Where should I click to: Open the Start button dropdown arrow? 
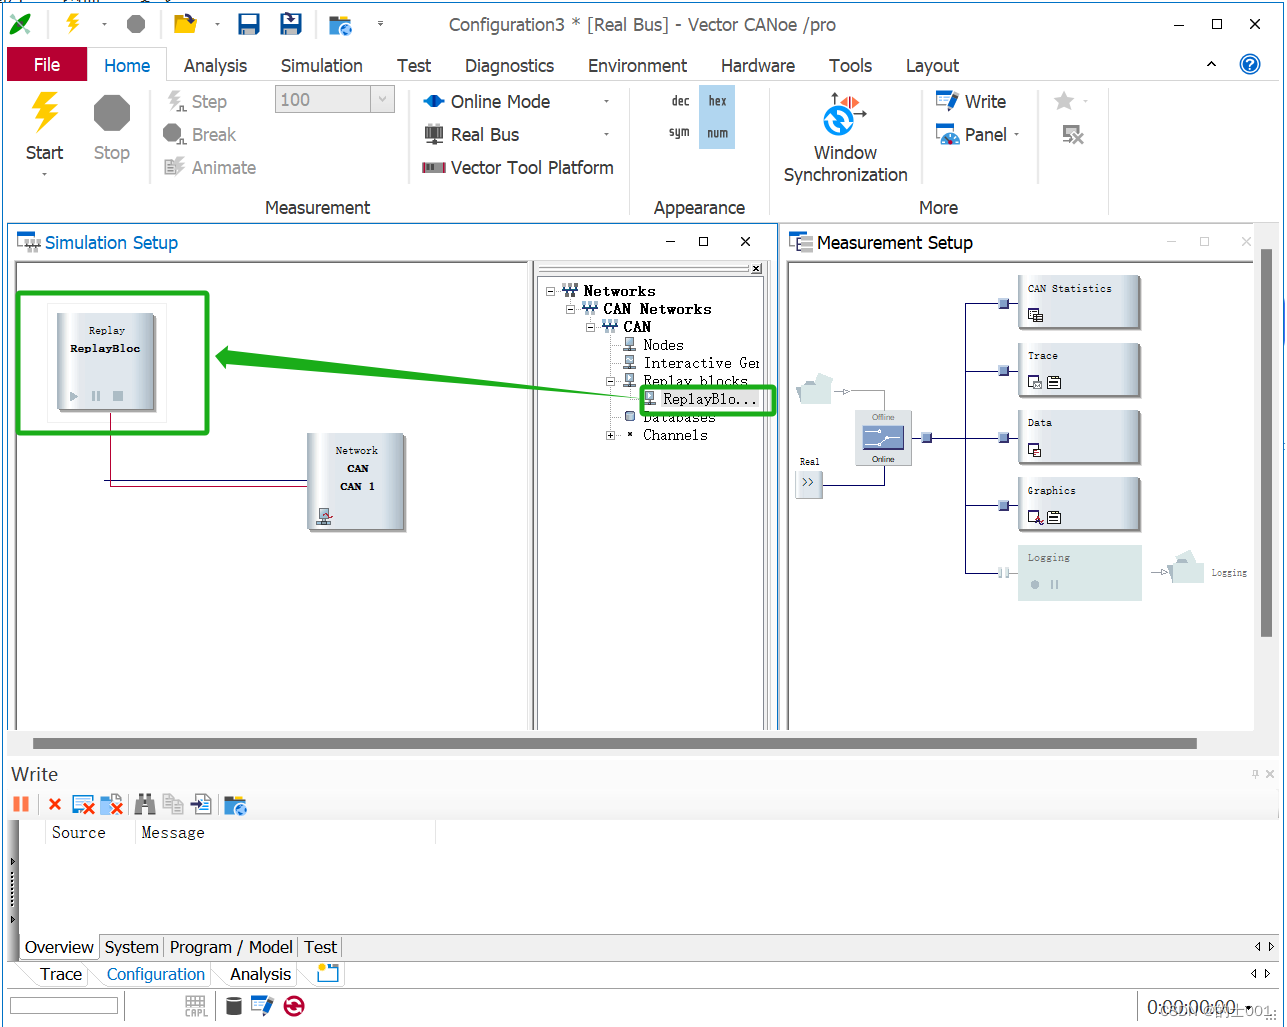pos(45,176)
